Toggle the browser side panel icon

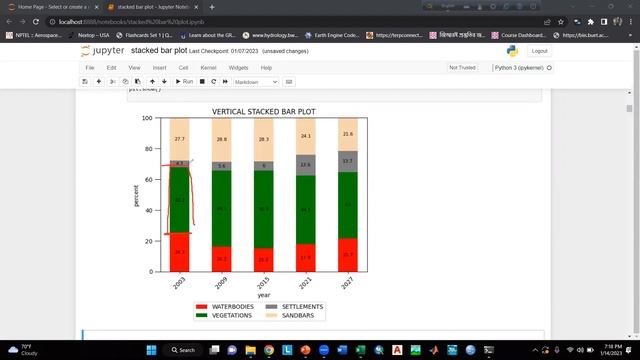coord(604,22)
